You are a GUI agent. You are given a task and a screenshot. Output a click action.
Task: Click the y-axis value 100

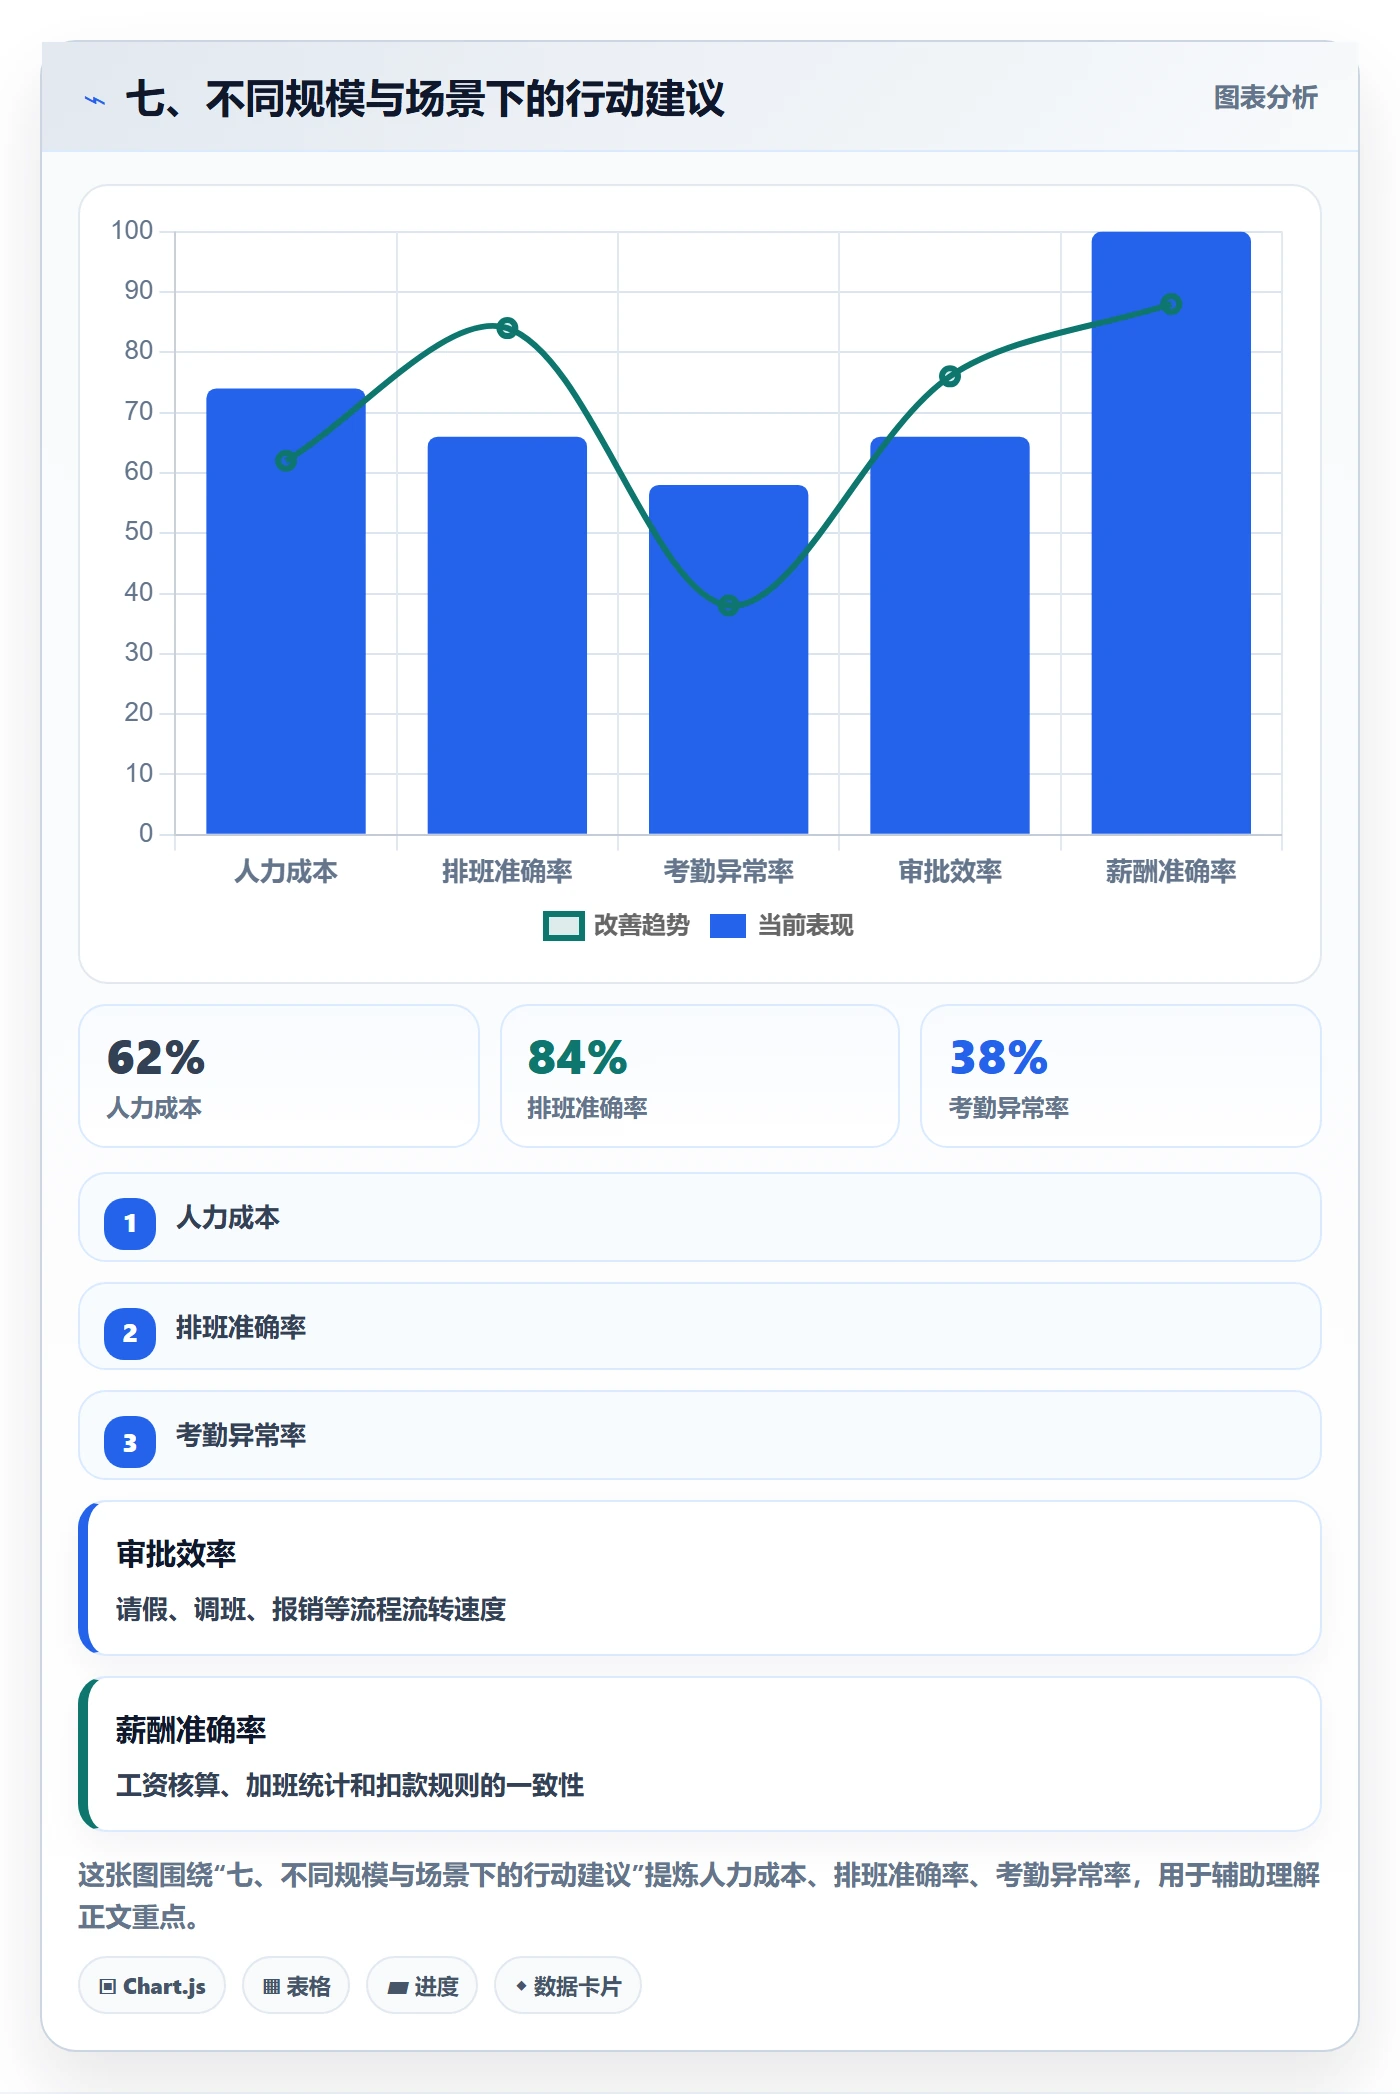[x=132, y=231]
